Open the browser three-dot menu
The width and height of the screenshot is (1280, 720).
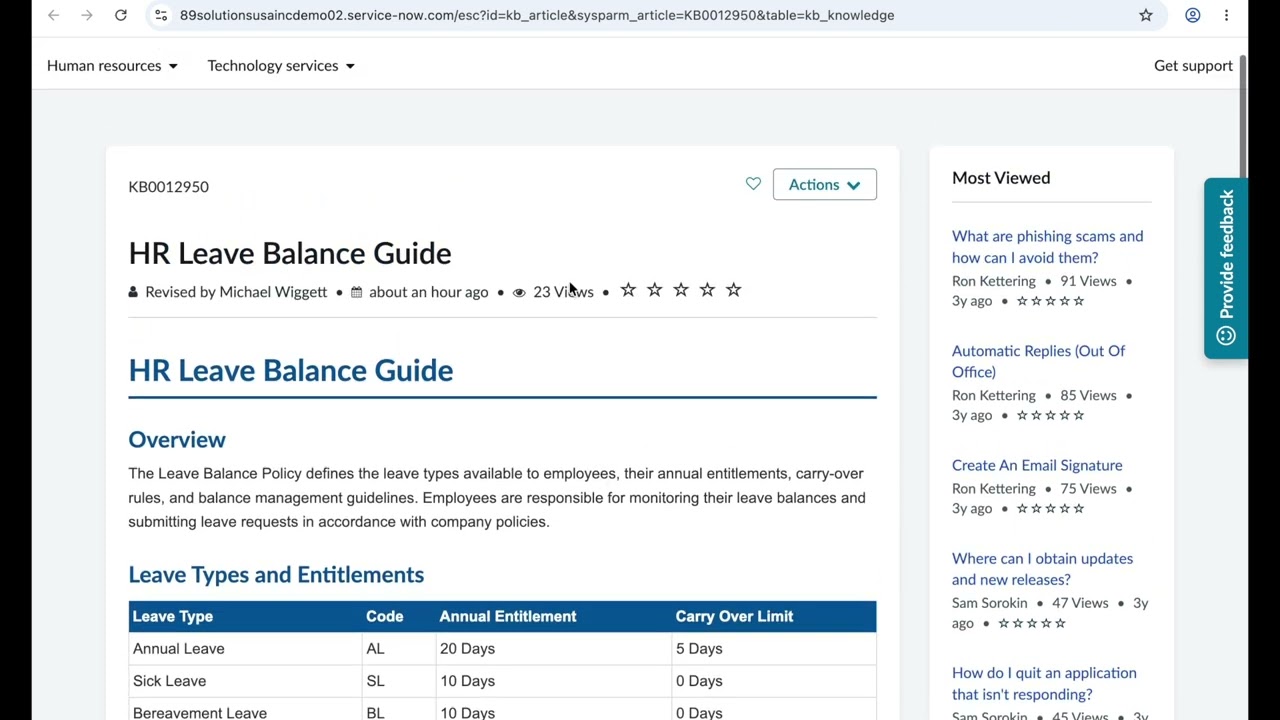point(1226,15)
